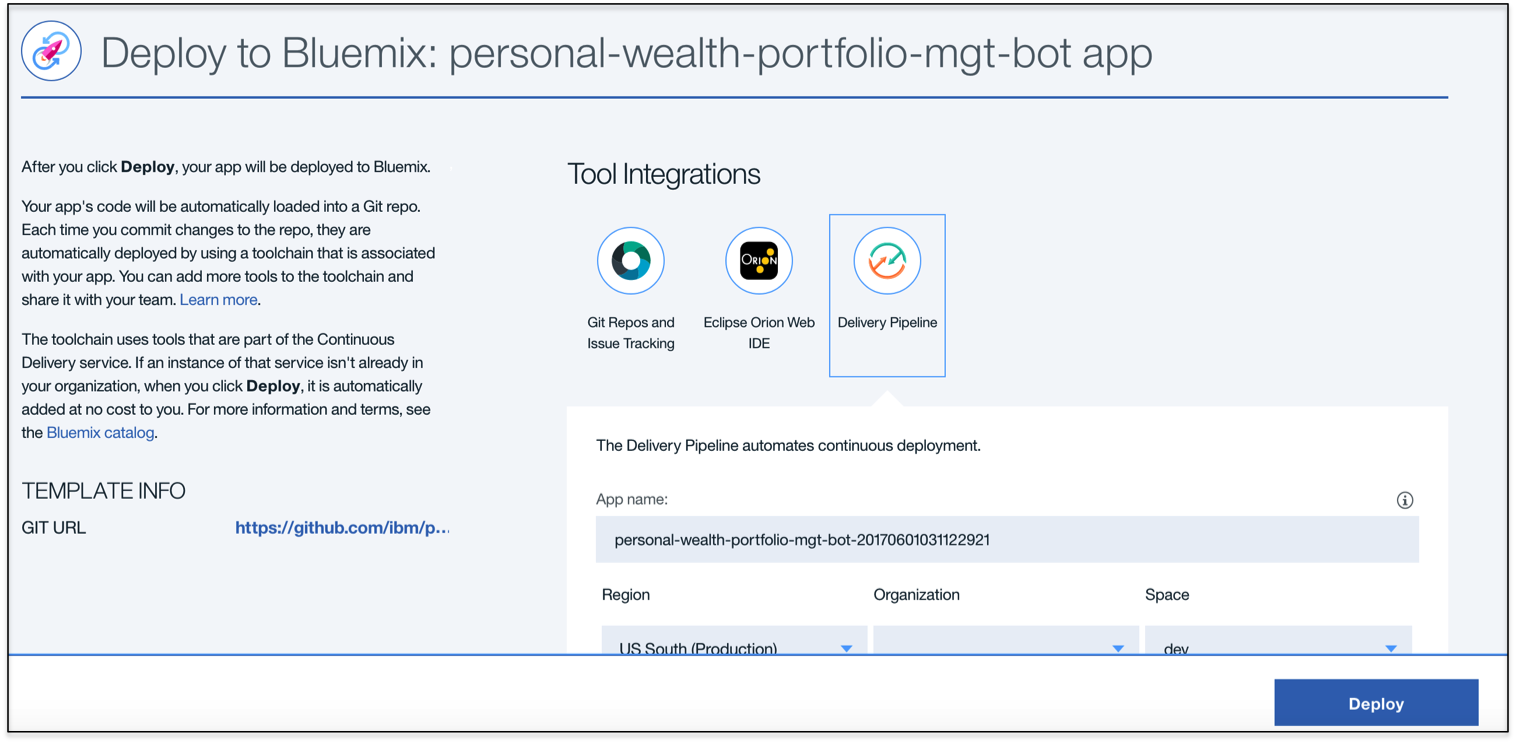
Task: Select the Delivery Pipeline tool icon
Action: pos(887,261)
